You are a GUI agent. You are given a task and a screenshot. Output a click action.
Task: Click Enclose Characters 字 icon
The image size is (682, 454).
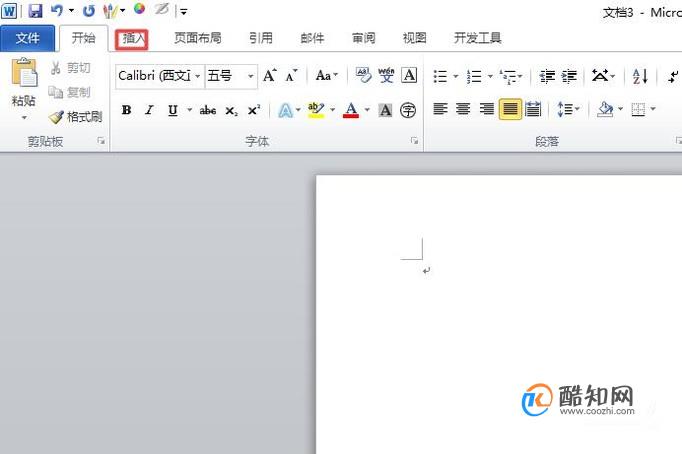(408, 110)
